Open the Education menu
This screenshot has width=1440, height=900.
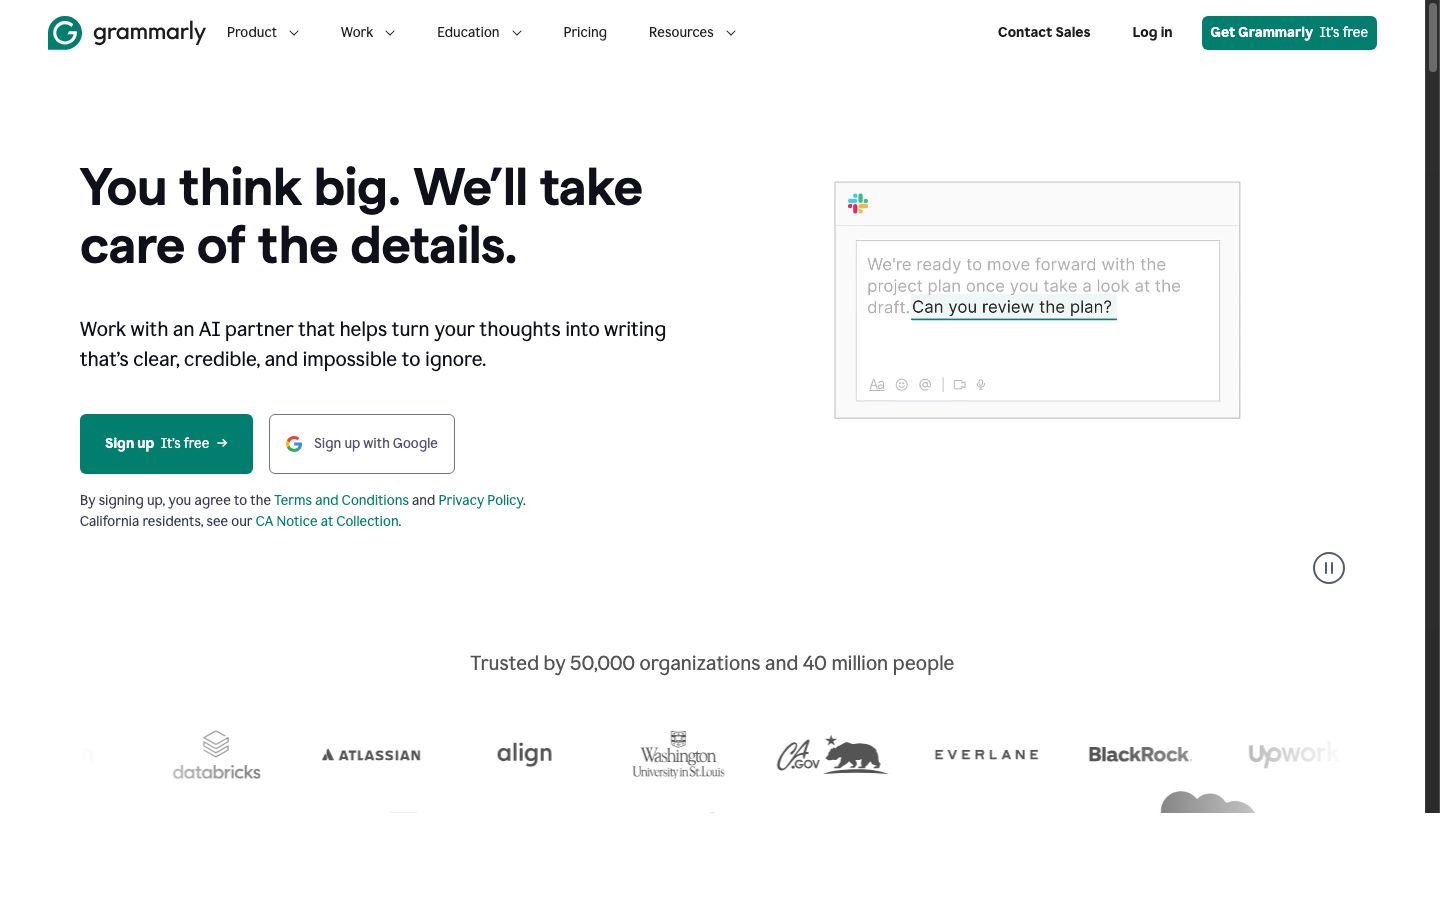click(x=479, y=32)
